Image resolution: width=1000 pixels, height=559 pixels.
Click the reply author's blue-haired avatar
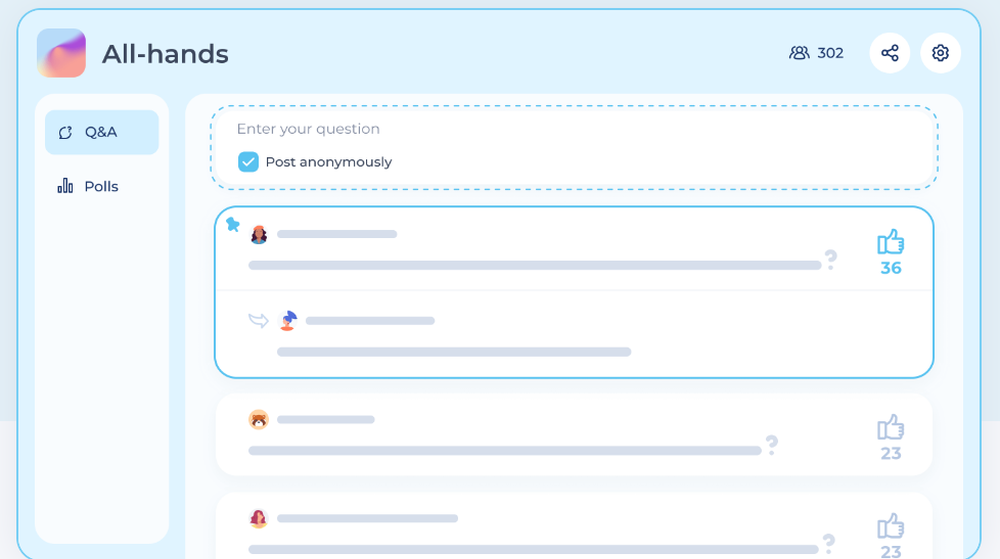pos(288,321)
